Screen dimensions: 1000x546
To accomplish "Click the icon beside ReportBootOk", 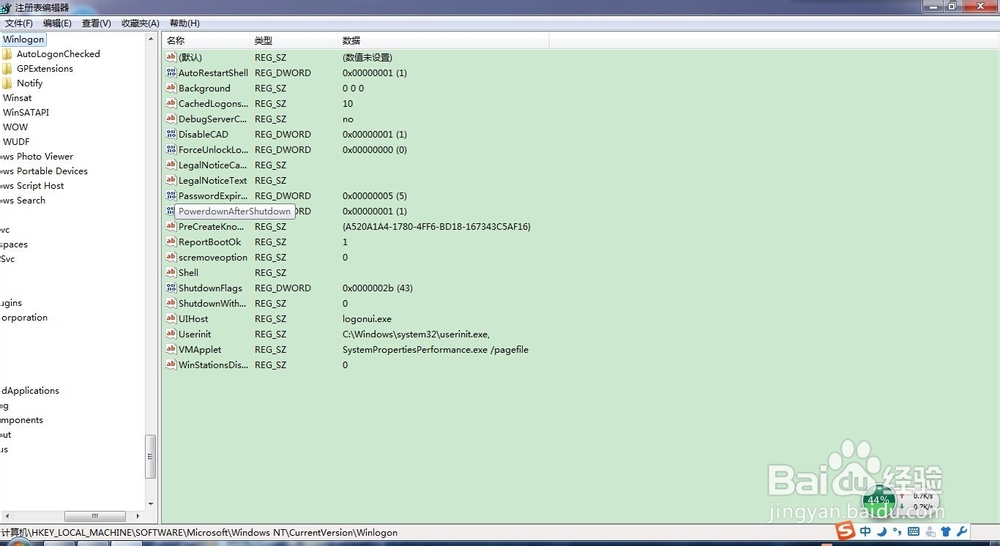I will click(x=170, y=242).
